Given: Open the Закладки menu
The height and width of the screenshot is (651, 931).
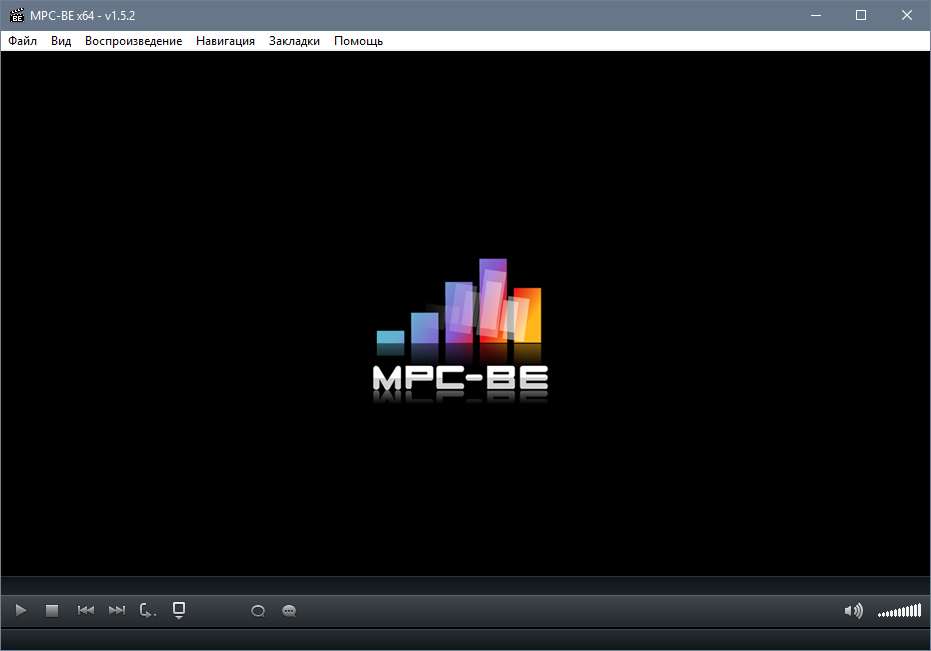Looking at the screenshot, I should tap(294, 41).
